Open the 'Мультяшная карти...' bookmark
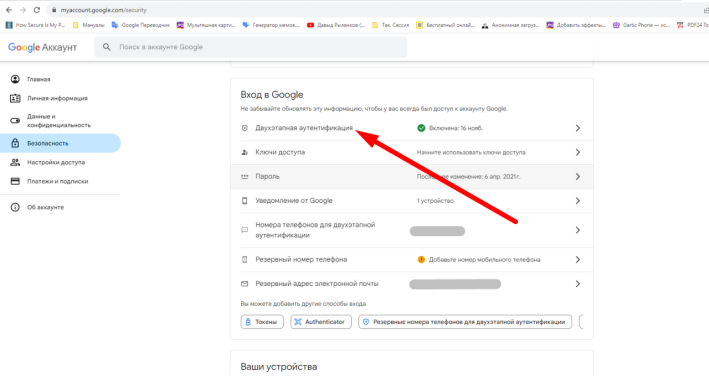The width and height of the screenshot is (709, 376). 206,25
